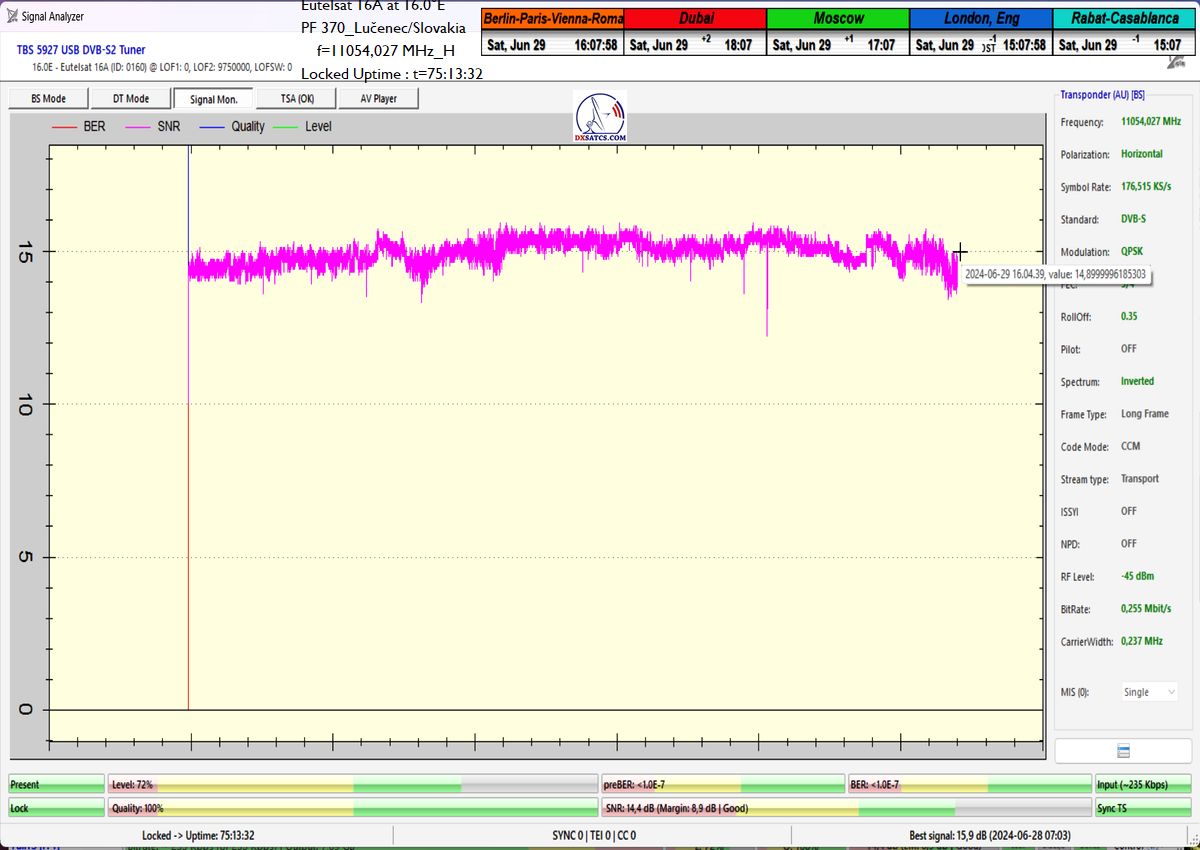The height and width of the screenshot is (850, 1200).
Task: Click the Level 72% signal bar
Action: pos(352,785)
